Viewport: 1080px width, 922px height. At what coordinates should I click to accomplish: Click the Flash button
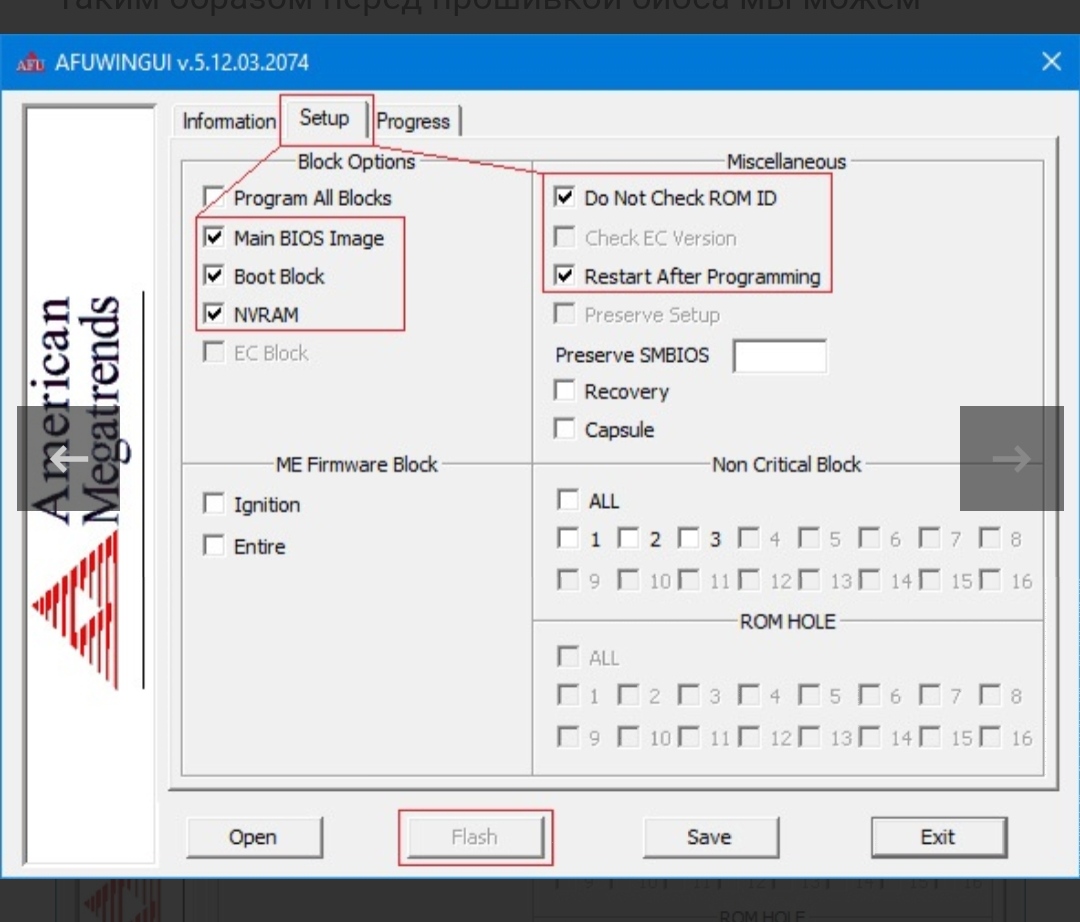pos(475,837)
